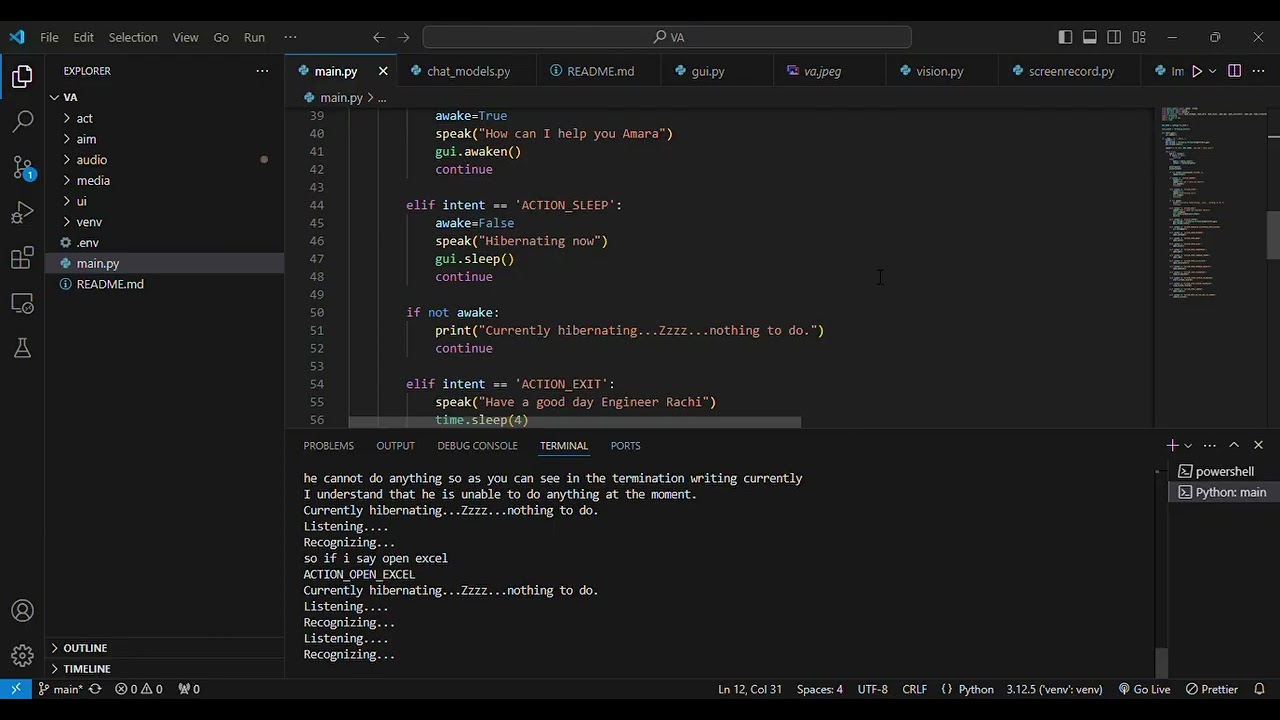Click Go Live in status bar

pyautogui.click(x=1144, y=689)
